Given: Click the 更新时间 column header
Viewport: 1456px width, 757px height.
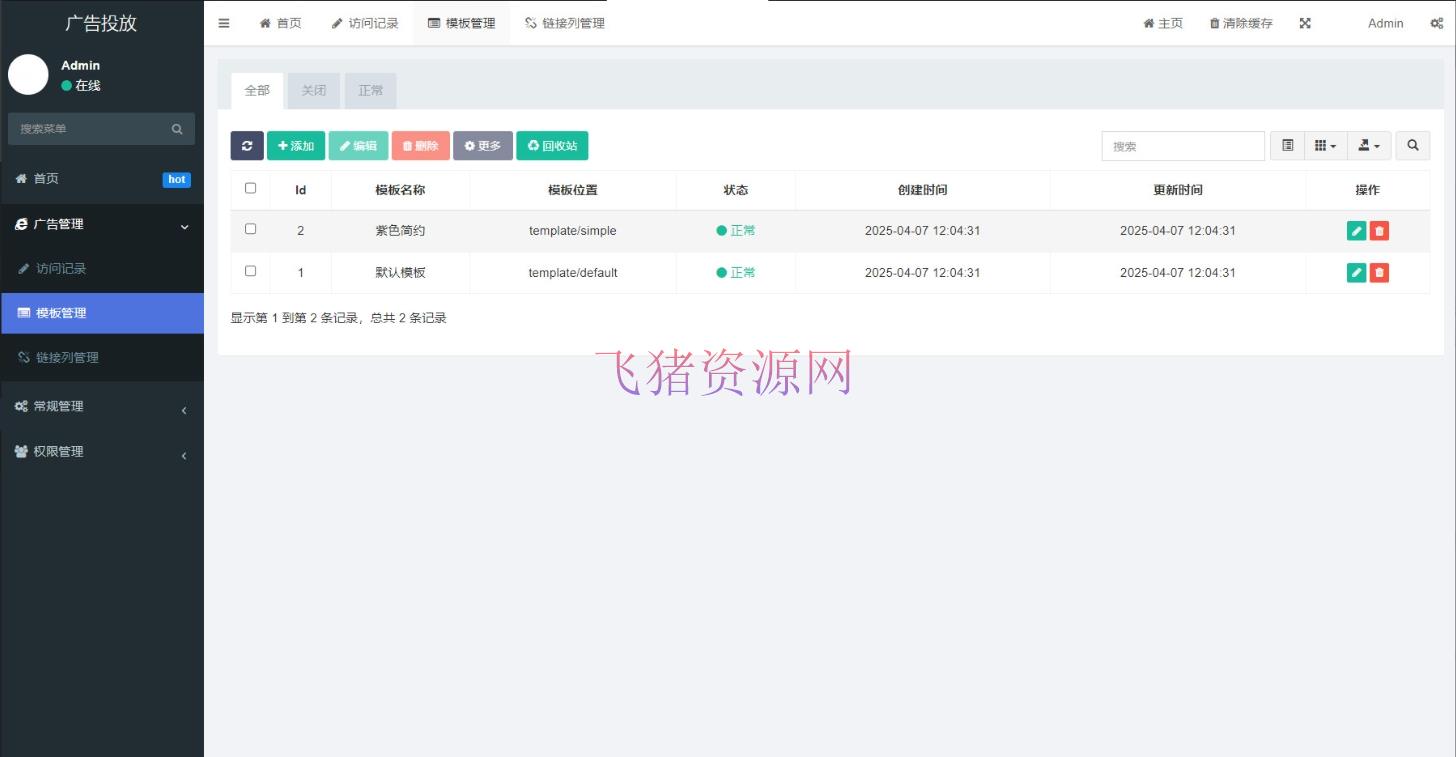Looking at the screenshot, I should coord(1177,190).
